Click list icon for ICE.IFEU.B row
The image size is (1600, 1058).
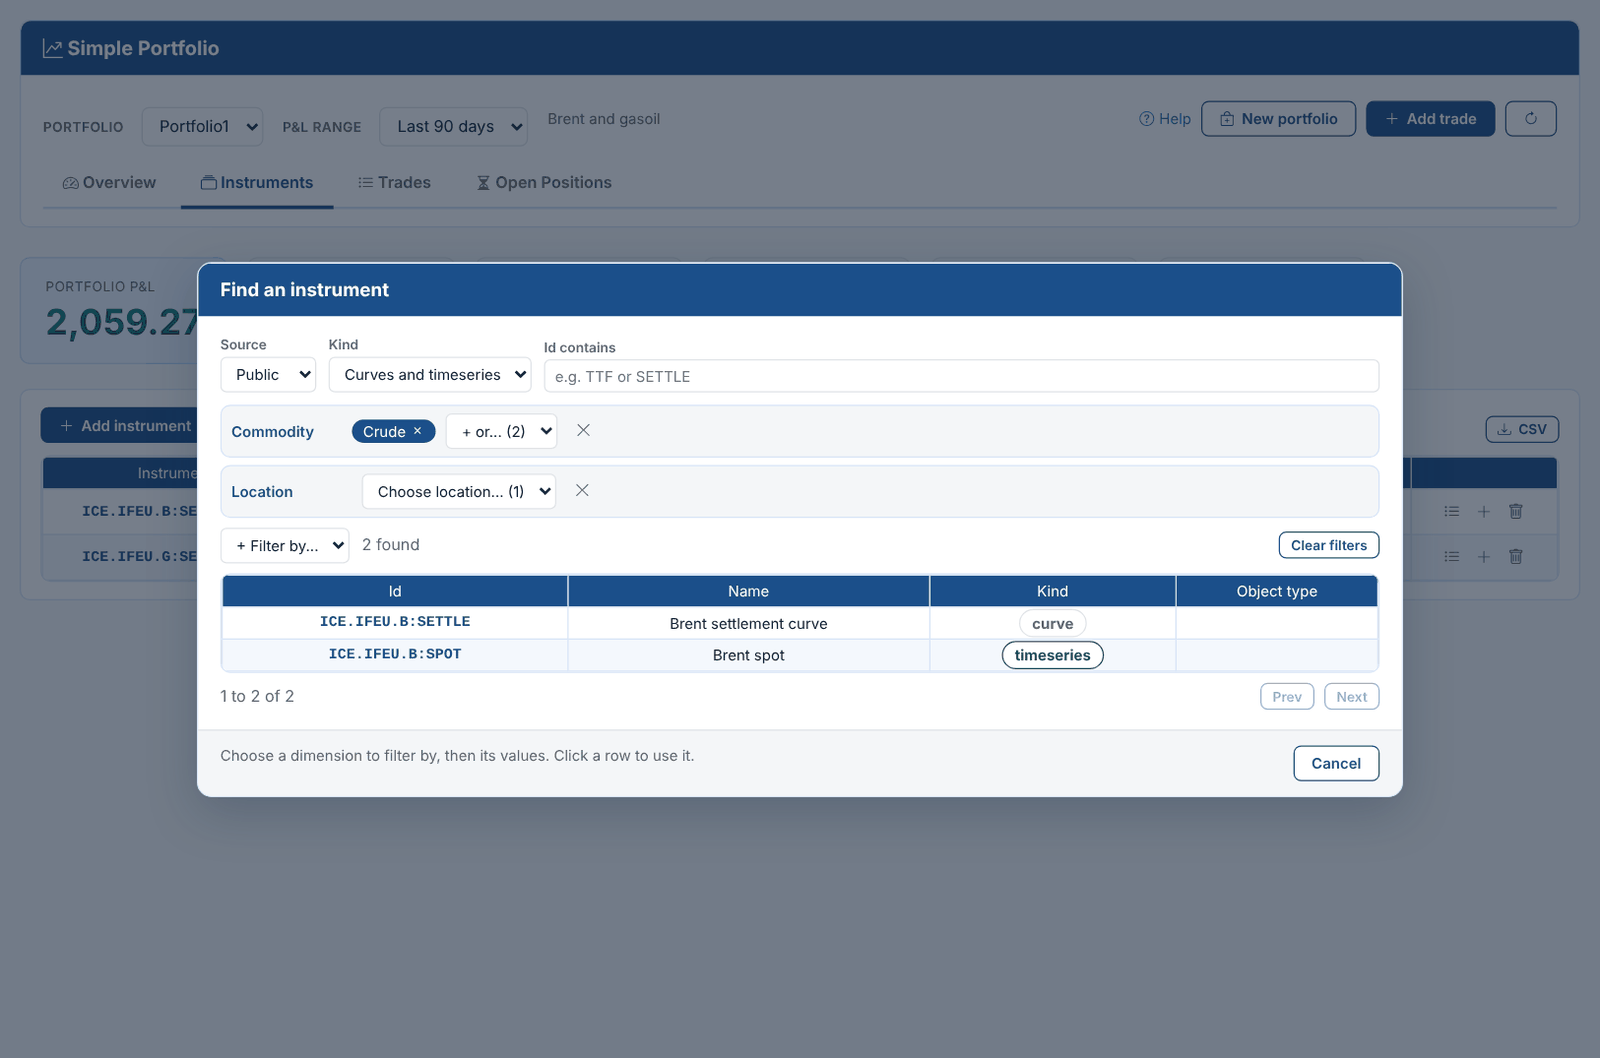[x=1452, y=511]
